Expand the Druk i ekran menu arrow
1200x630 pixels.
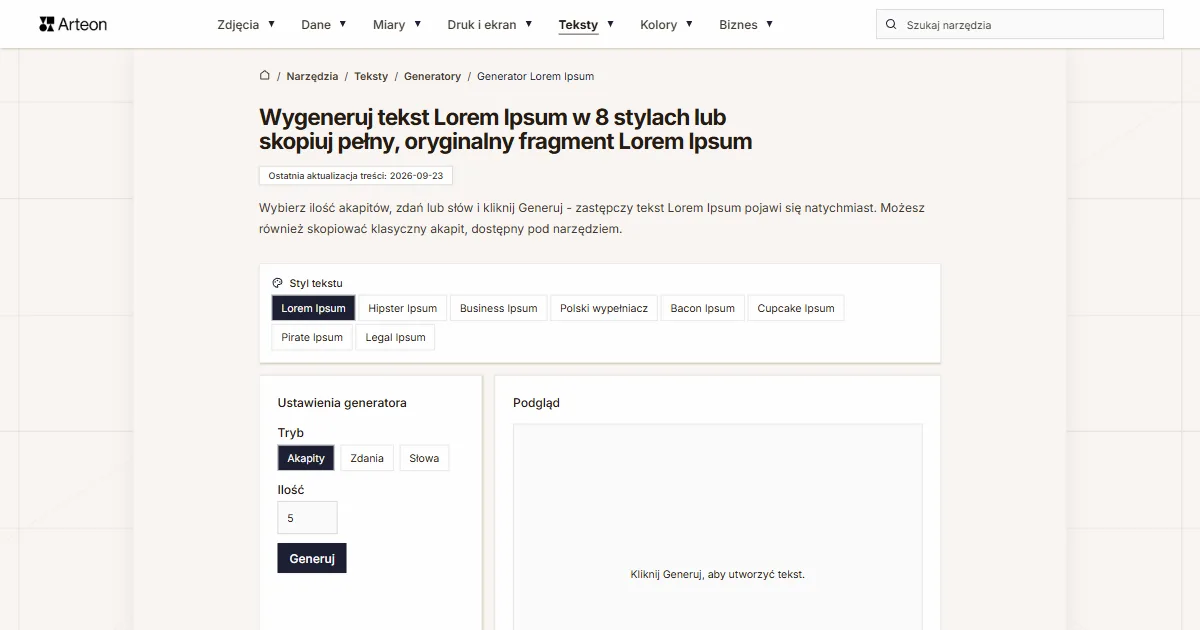click(x=529, y=24)
